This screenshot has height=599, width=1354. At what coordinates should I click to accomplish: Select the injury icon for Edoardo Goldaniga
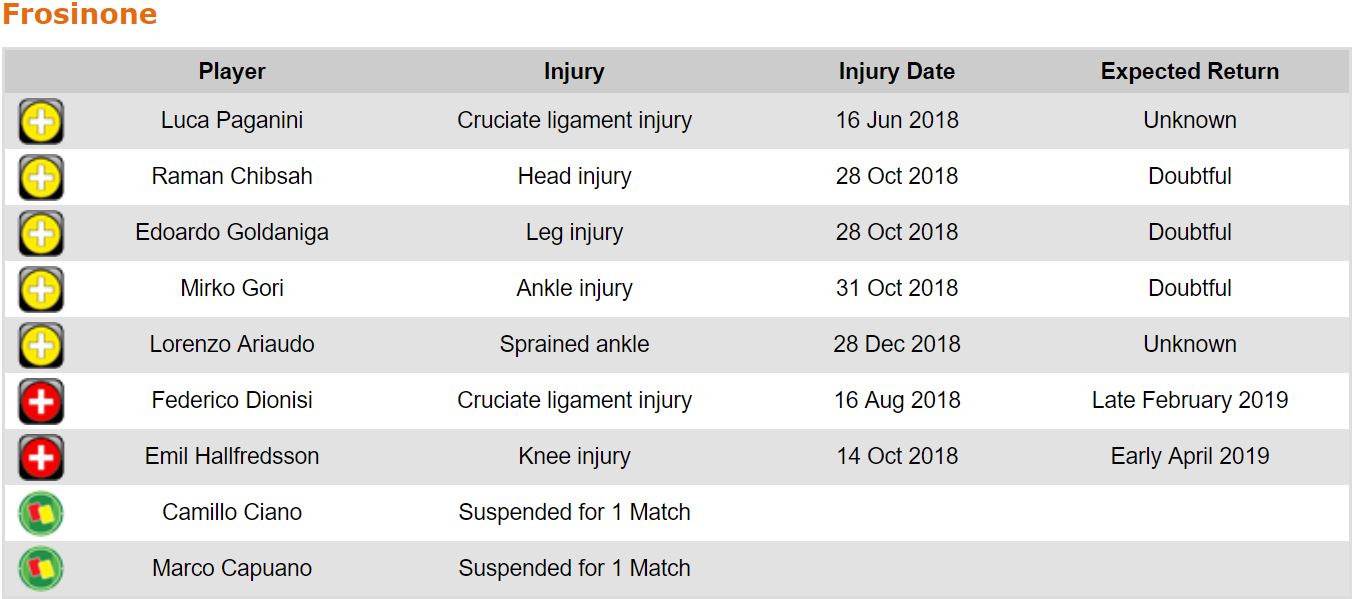pos(41,234)
